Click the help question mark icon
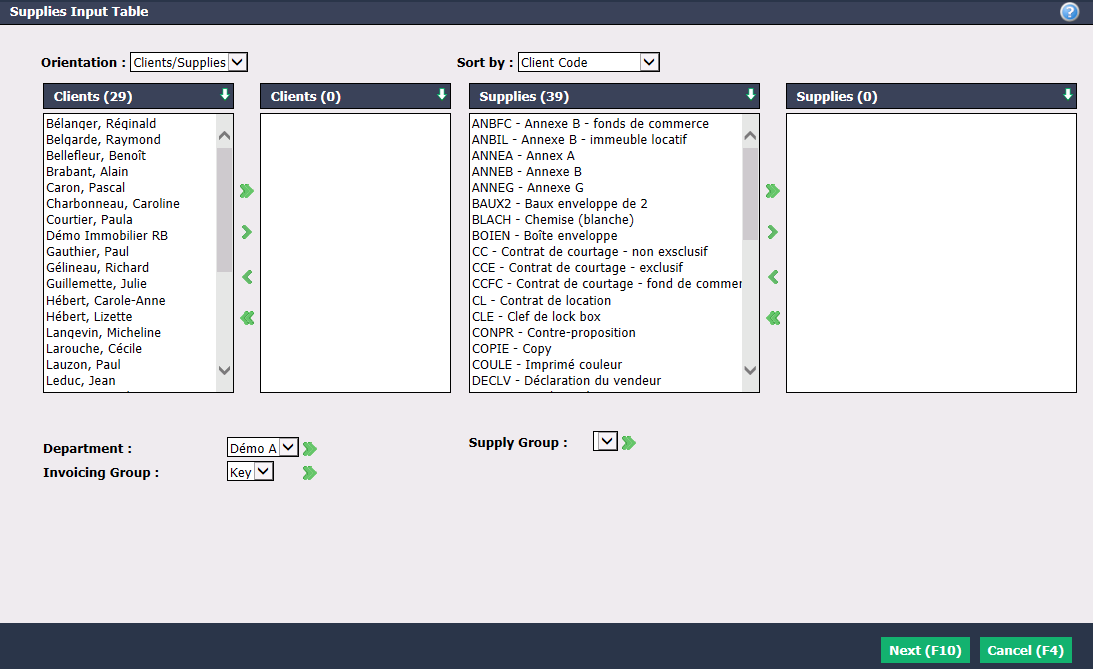The image size is (1093, 669). coord(1069,12)
